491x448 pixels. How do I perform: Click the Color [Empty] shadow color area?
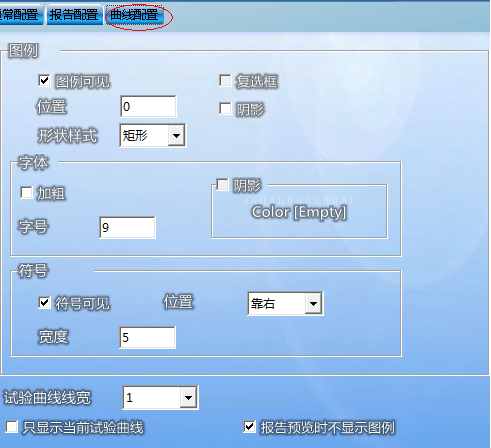point(299,212)
